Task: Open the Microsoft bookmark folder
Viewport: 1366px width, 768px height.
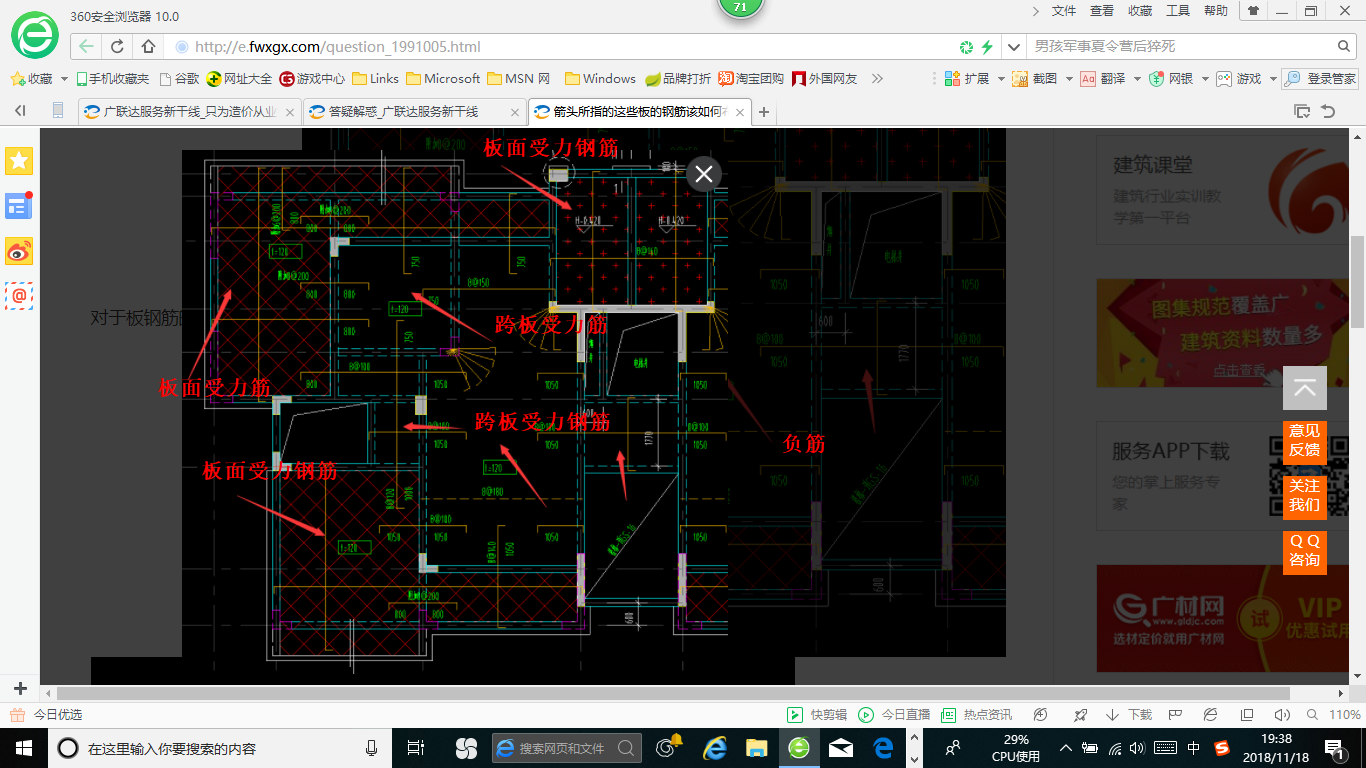Action: pyautogui.click(x=443, y=78)
